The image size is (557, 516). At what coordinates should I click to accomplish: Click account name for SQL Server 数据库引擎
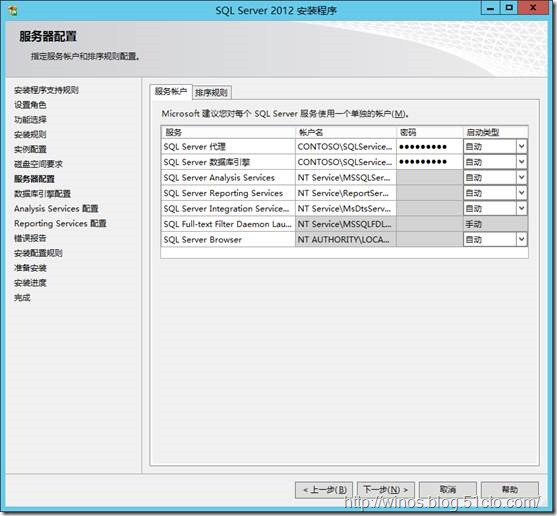coord(346,162)
